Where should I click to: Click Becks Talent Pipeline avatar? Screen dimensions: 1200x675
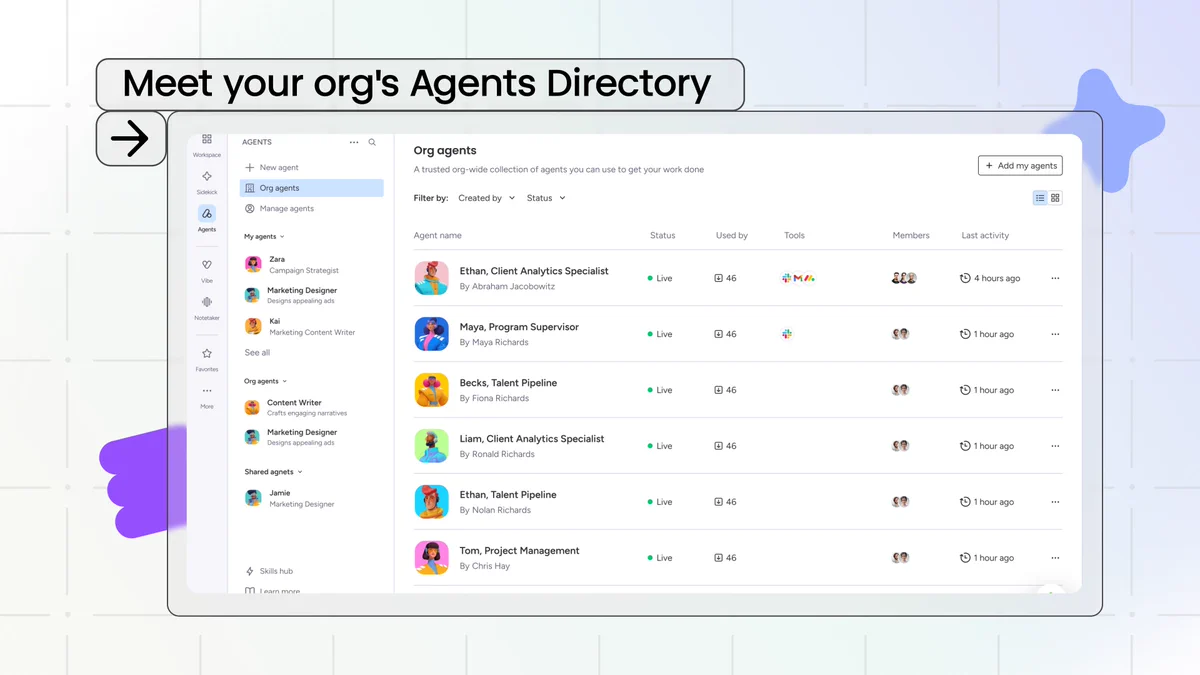[432, 390]
